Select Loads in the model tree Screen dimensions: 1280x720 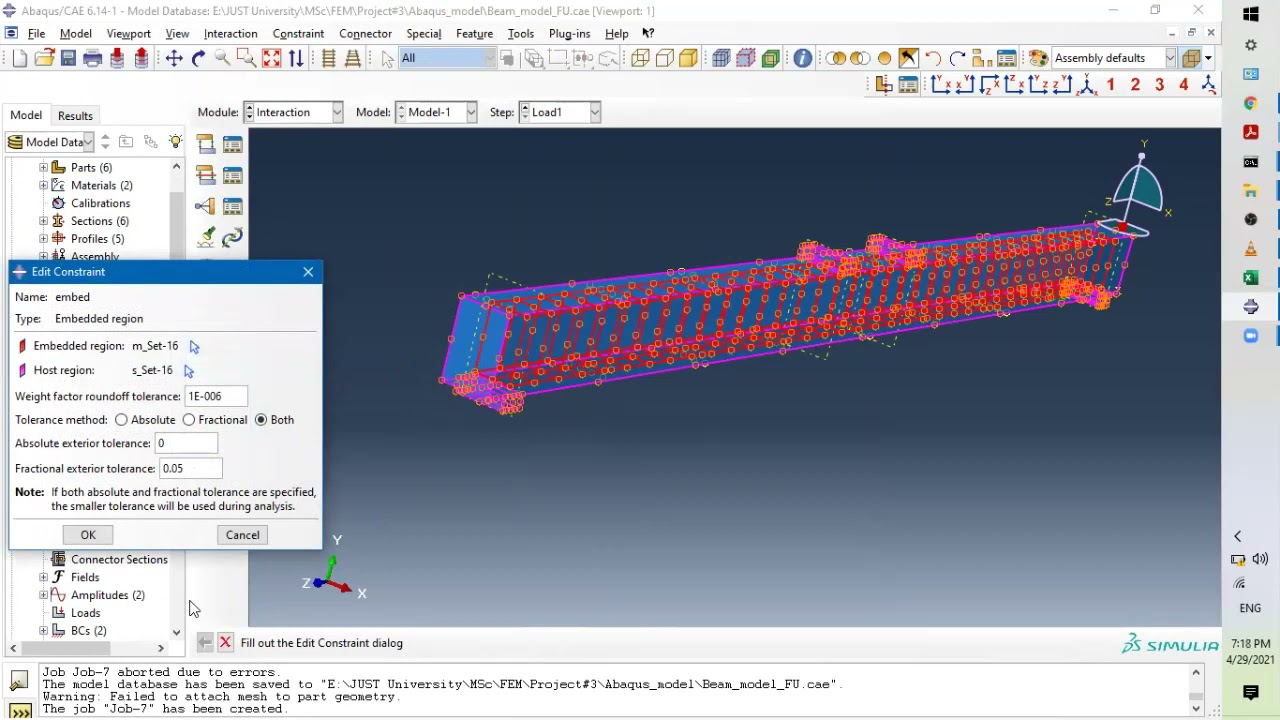(x=86, y=613)
